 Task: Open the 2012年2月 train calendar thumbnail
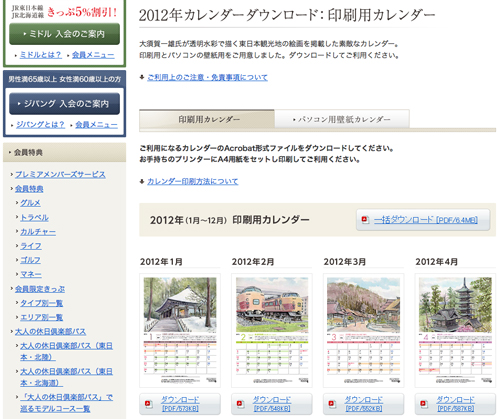272,331
